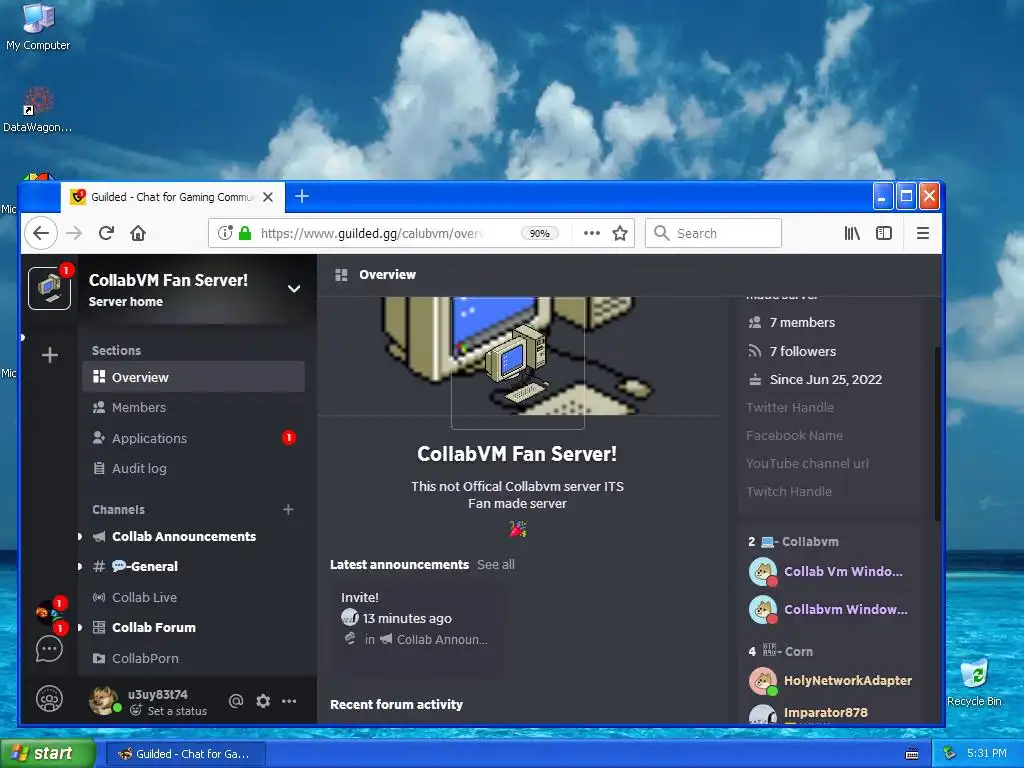The width and height of the screenshot is (1024, 768).
Task: Expand the Collab Forum channel arrow
Action: [x=80, y=627]
